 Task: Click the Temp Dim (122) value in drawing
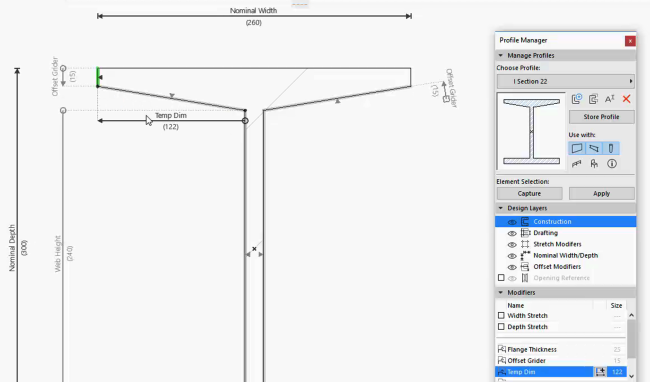coord(171,127)
